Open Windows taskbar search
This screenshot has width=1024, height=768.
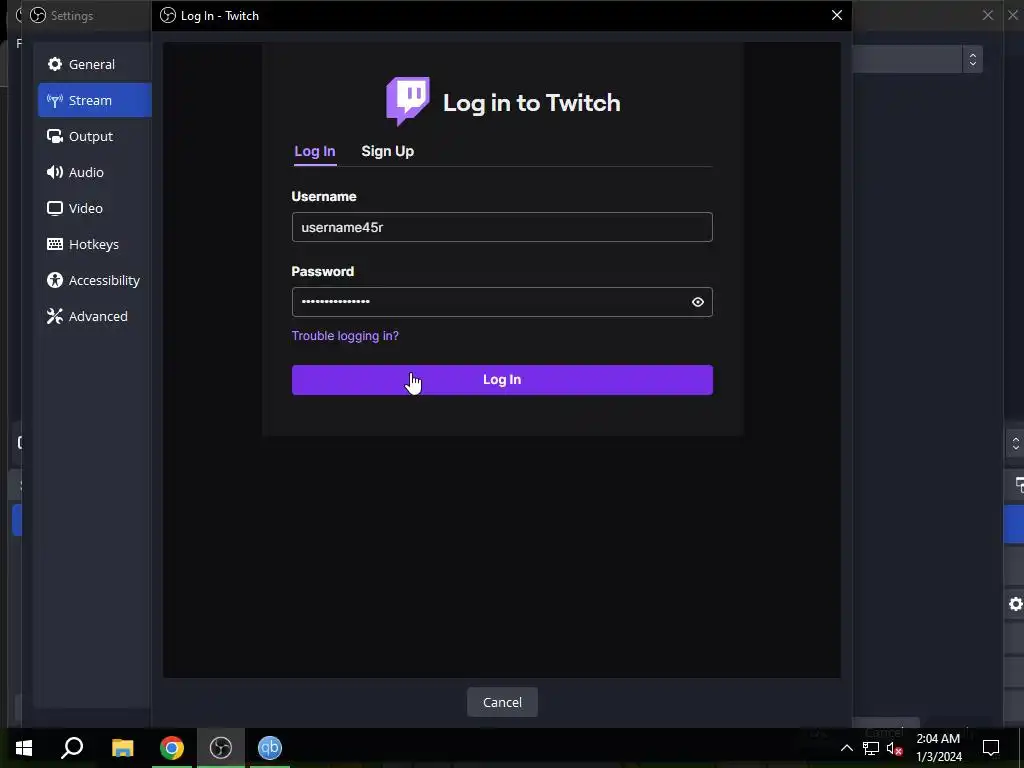(x=72, y=748)
